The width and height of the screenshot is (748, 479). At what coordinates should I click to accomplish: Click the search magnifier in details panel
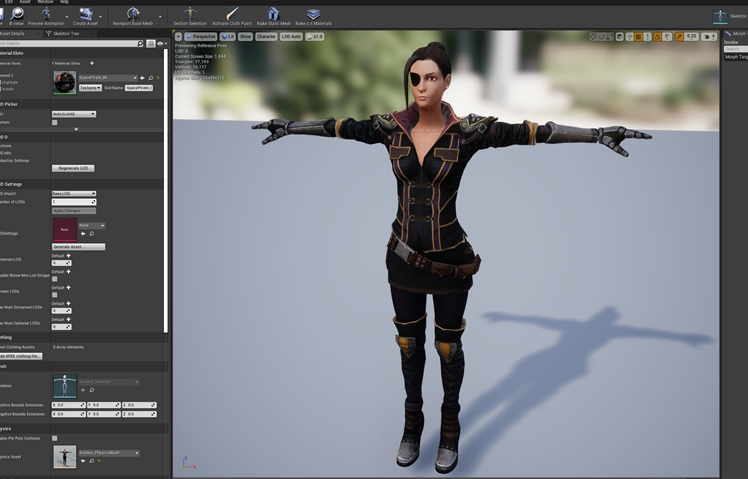coord(140,43)
